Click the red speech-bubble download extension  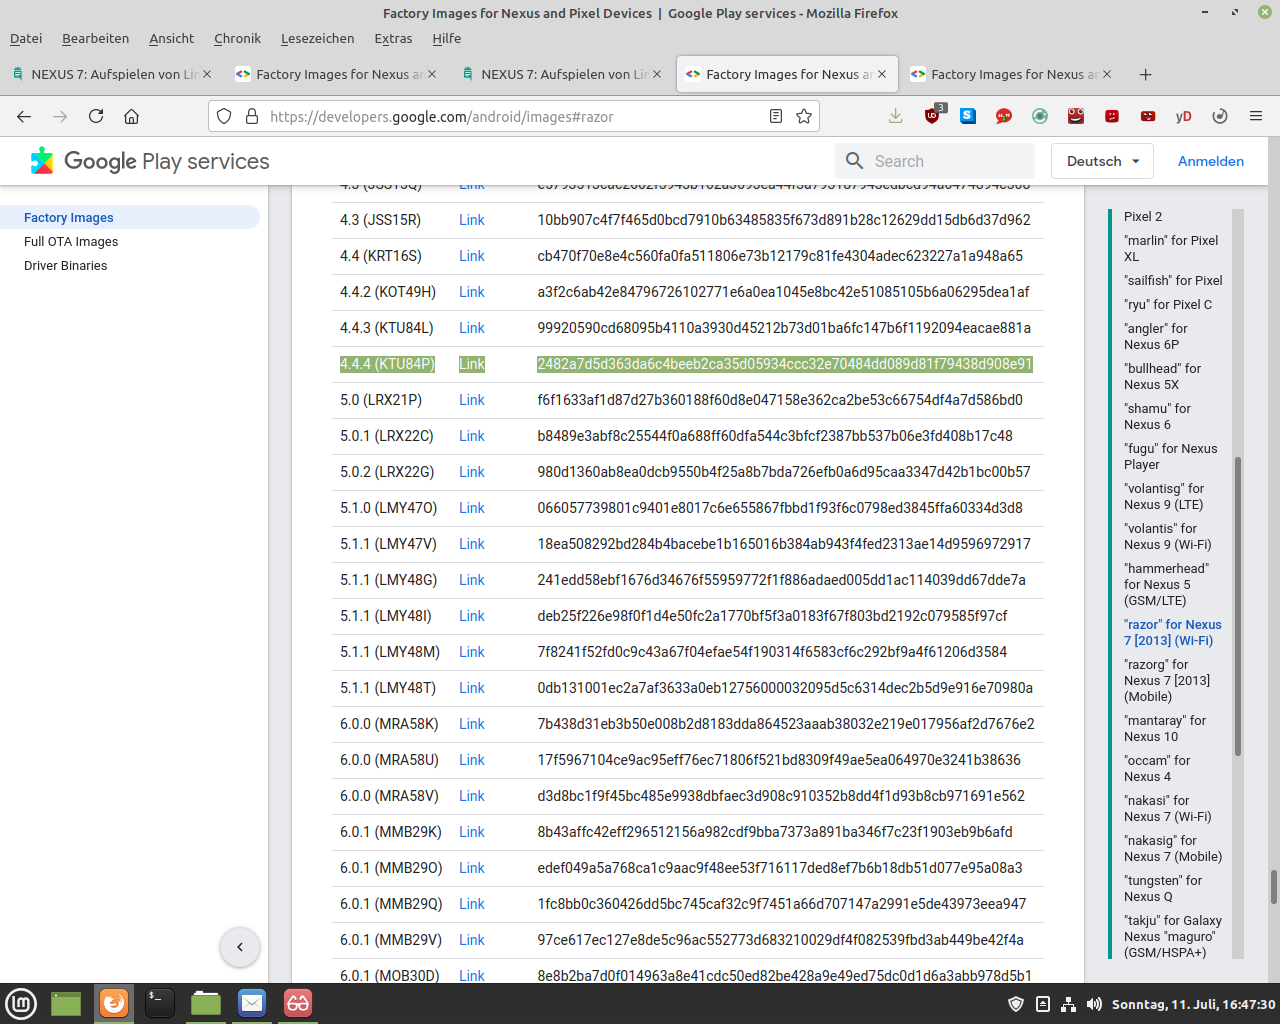(x=1004, y=116)
